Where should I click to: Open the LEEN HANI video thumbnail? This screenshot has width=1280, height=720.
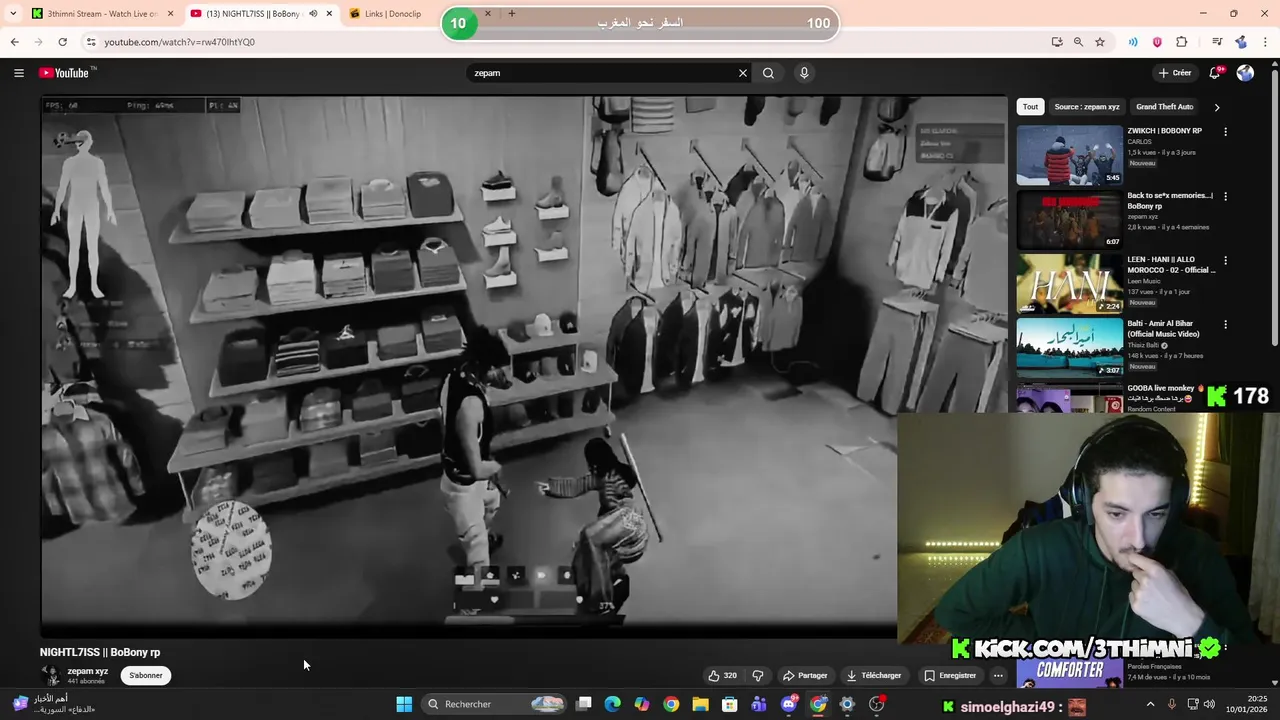pyautogui.click(x=1070, y=284)
